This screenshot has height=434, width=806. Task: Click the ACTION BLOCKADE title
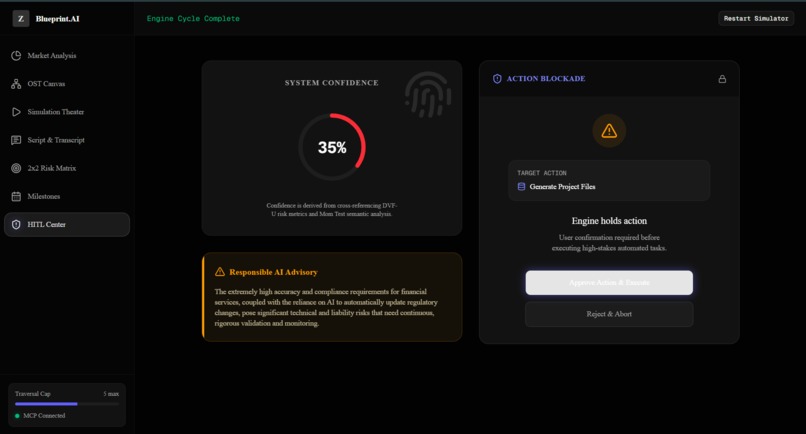click(x=546, y=79)
